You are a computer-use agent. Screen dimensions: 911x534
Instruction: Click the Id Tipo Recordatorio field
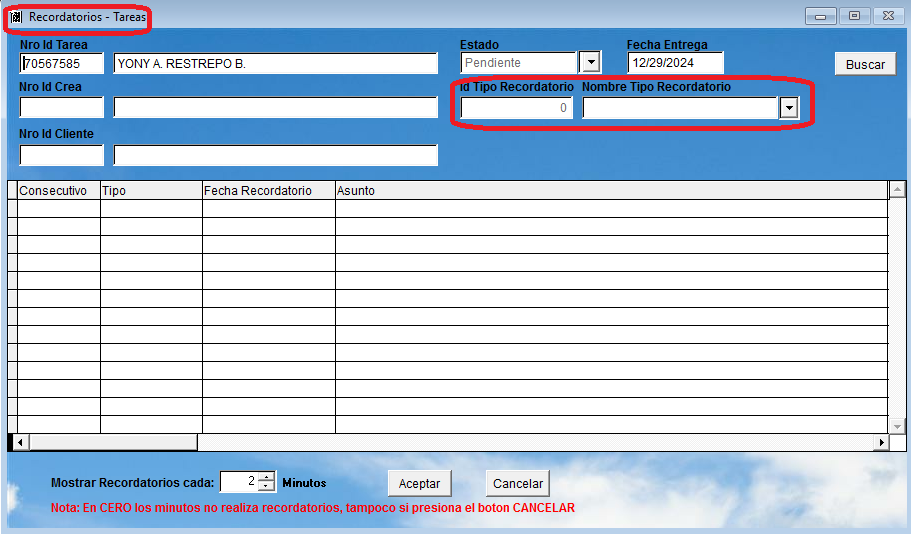point(517,107)
